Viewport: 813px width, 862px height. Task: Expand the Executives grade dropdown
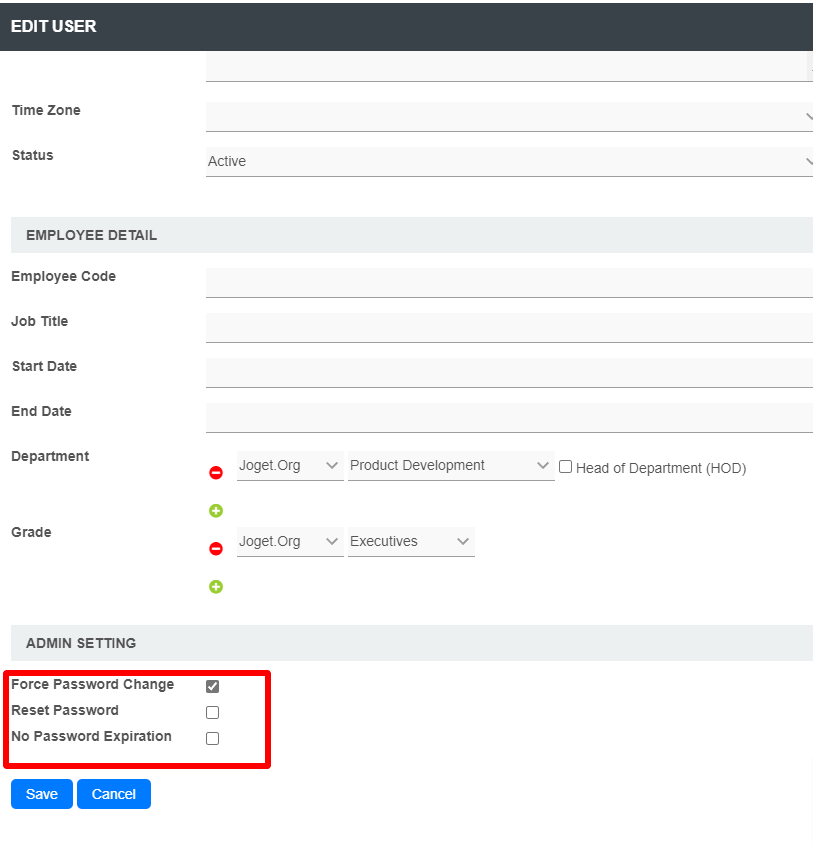tap(411, 541)
